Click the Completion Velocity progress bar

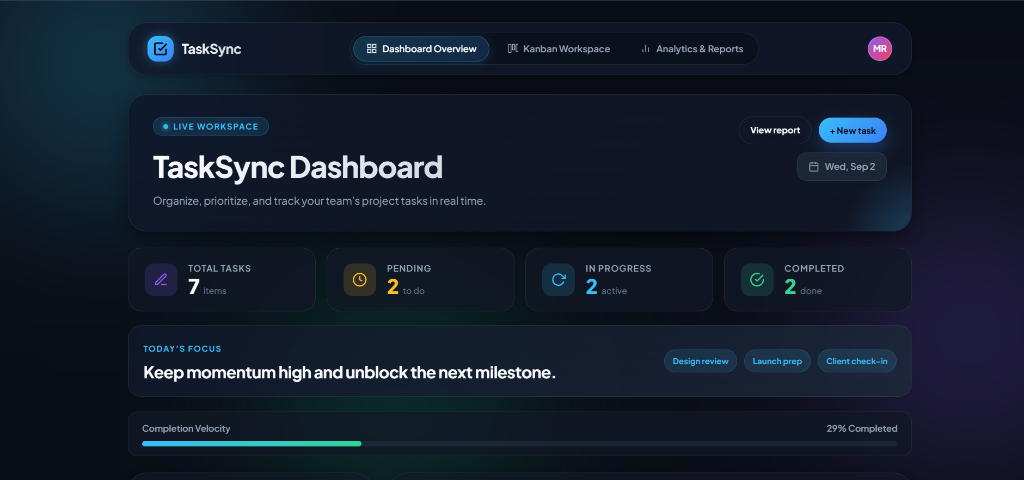point(520,443)
